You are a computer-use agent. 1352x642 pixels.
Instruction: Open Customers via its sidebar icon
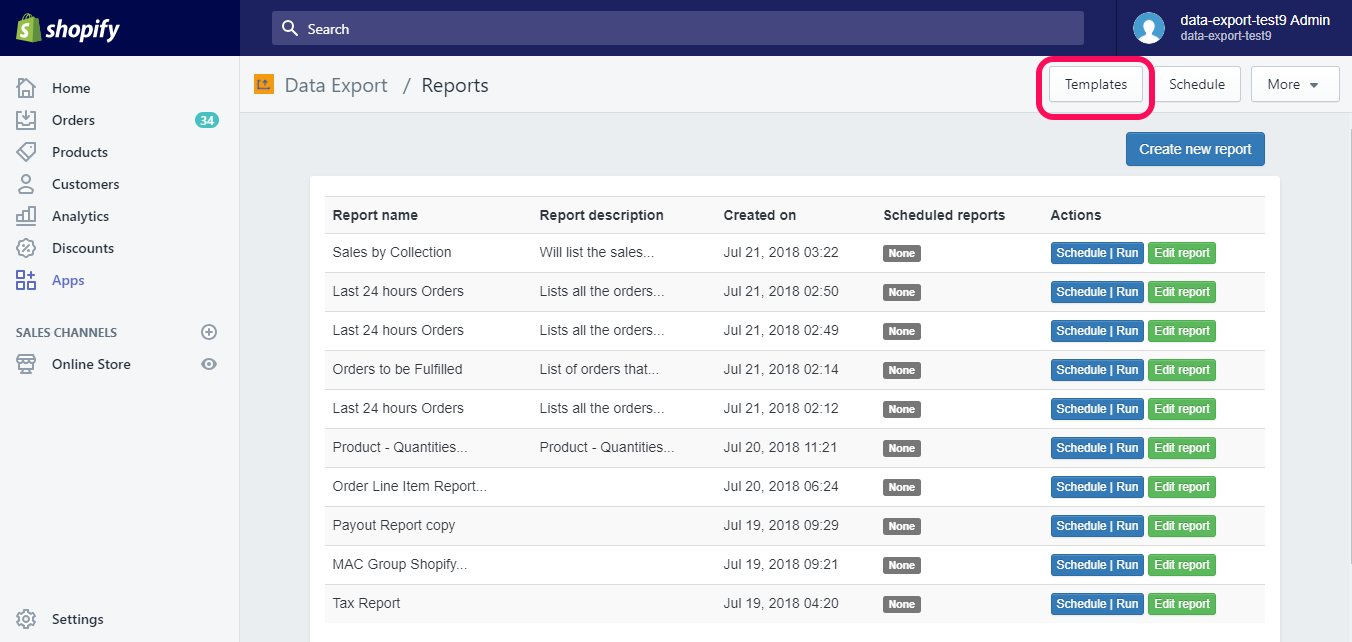point(26,184)
